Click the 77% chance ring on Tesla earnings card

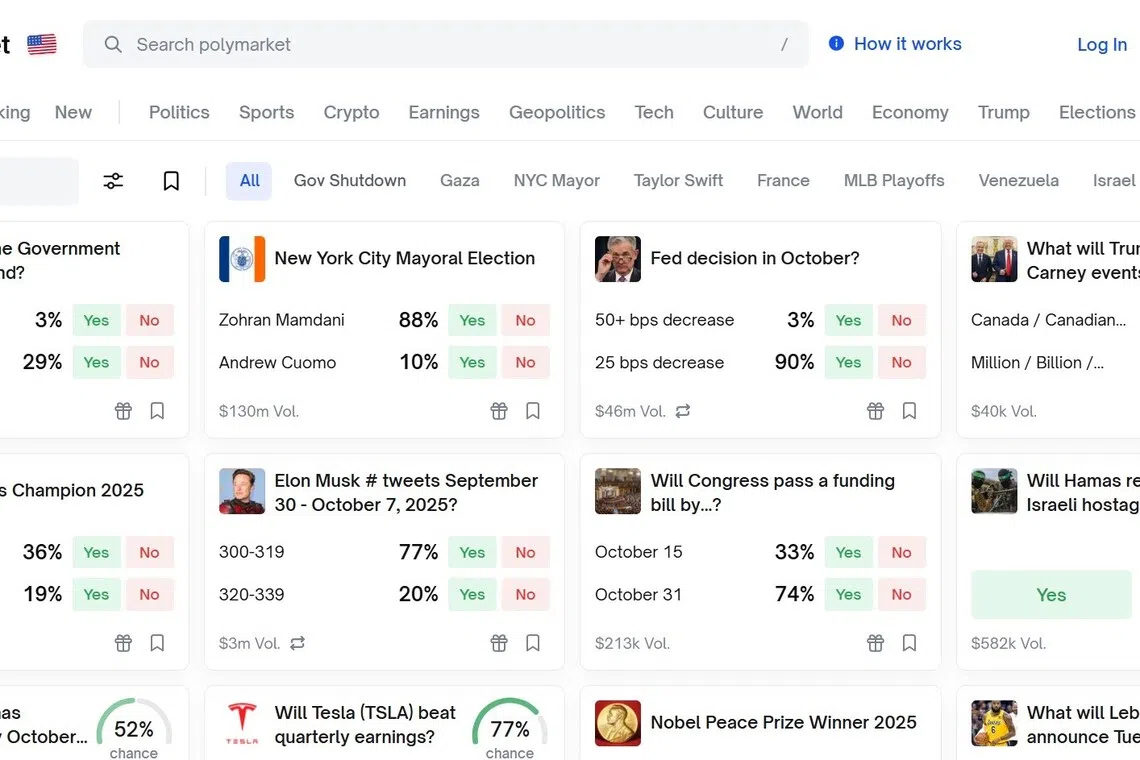click(x=511, y=728)
